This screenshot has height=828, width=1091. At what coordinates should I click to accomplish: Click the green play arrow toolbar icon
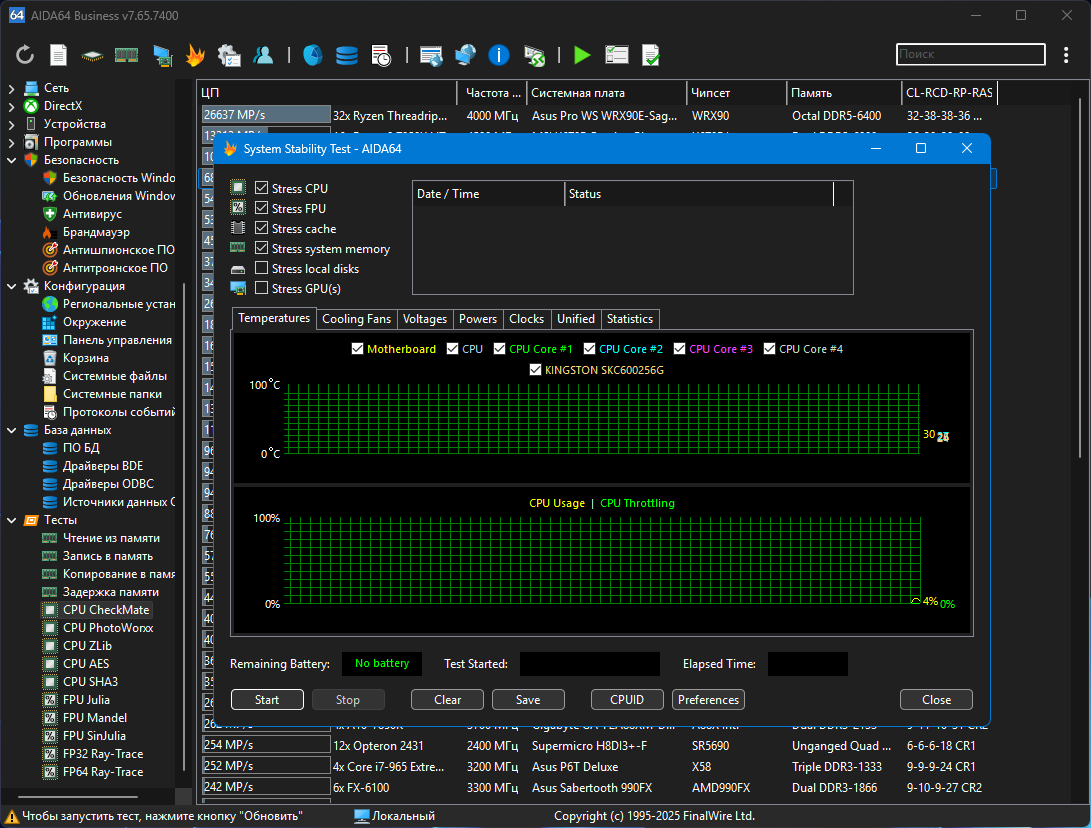tap(582, 55)
